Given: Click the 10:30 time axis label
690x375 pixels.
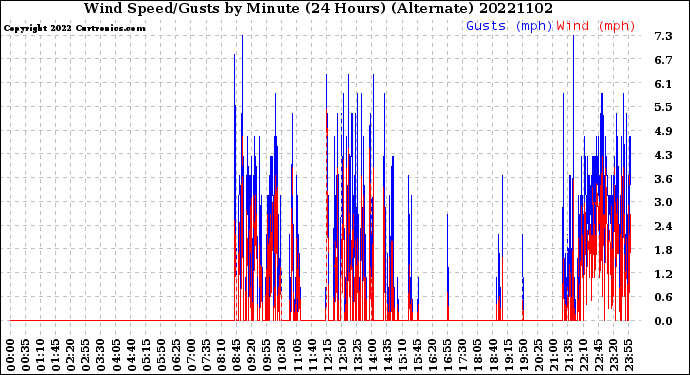Looking at the screenshot, I should pyautogui.click(x=281, y=355).
